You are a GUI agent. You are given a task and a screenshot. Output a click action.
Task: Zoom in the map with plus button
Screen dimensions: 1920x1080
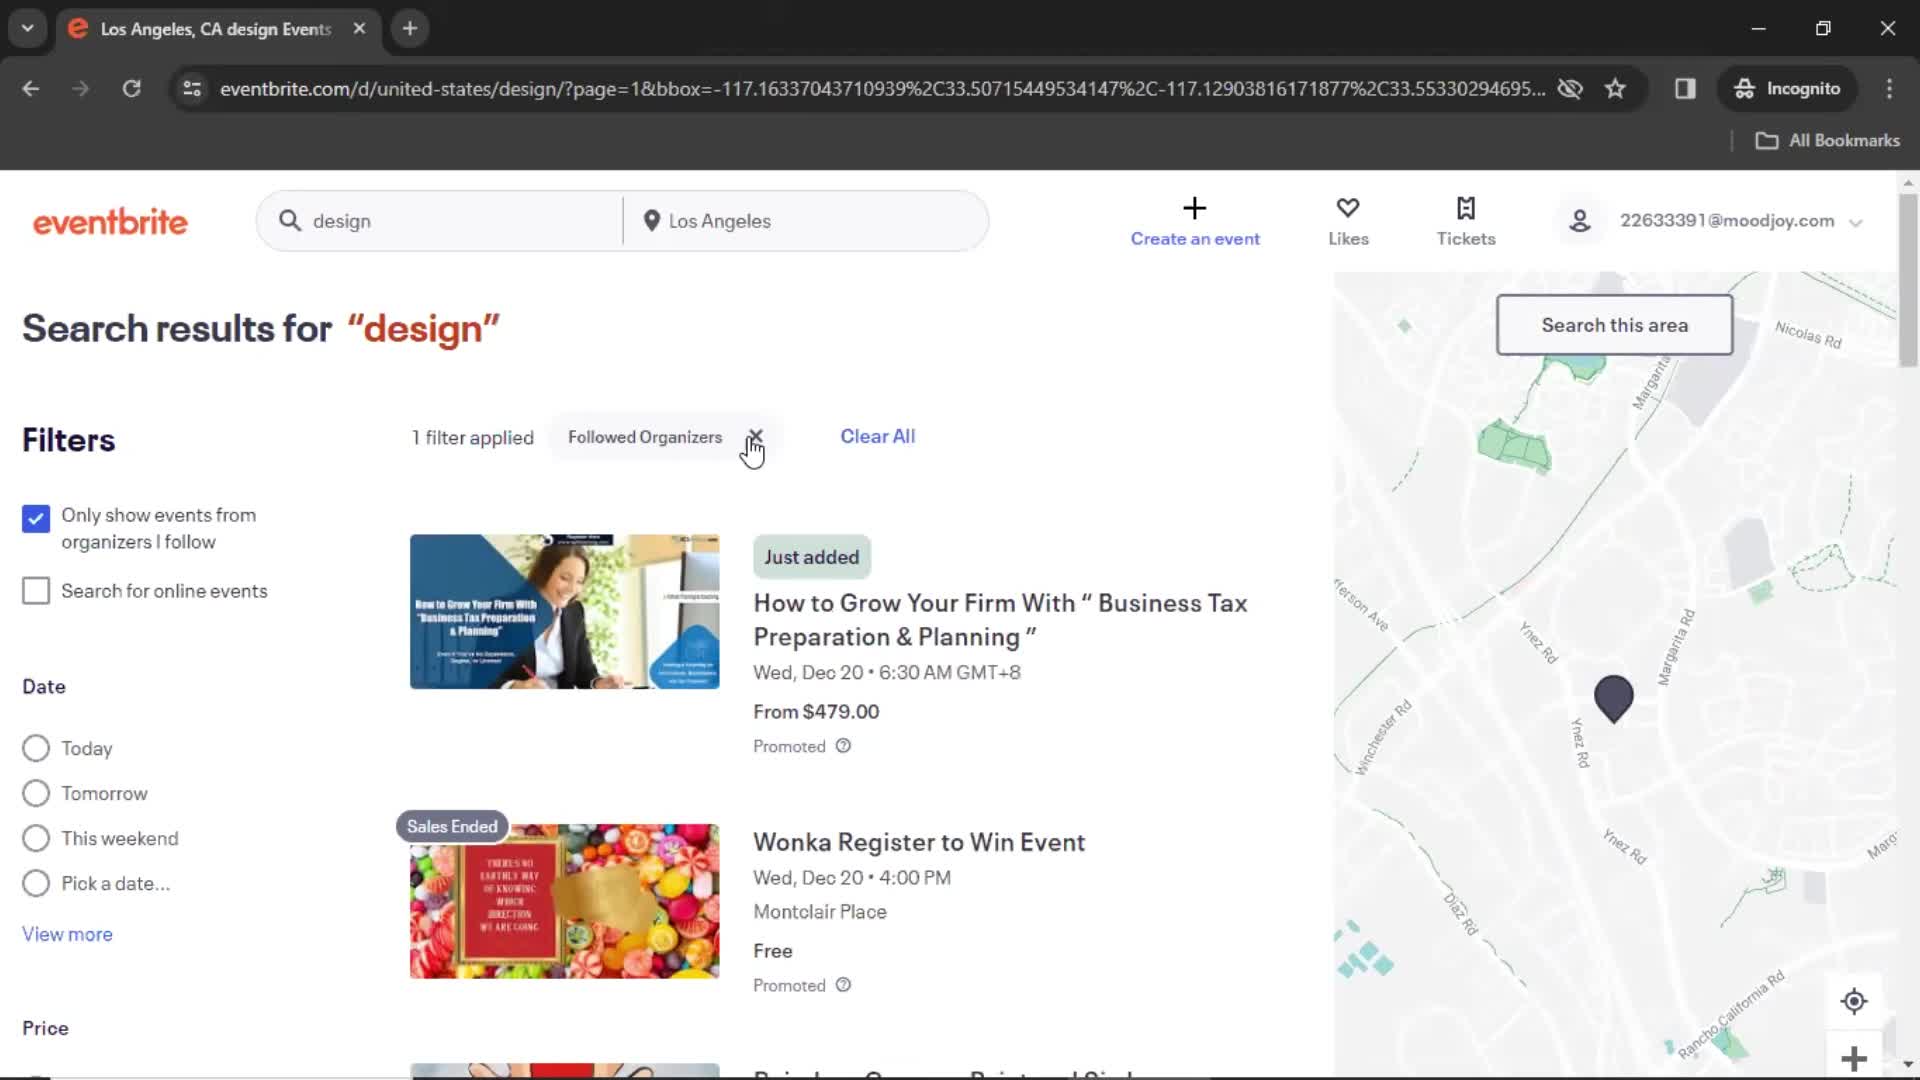point(1854,1058)
